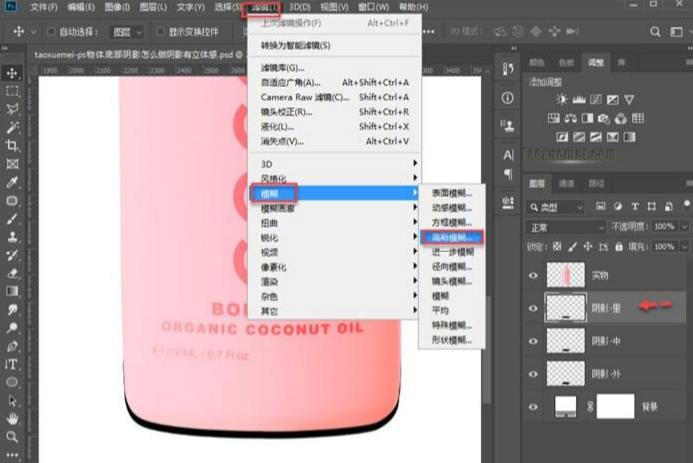Viewport: 693px width, 463px height.
Task: Choose 高斯模糊... from blur submenu
Action: (452, 237)
